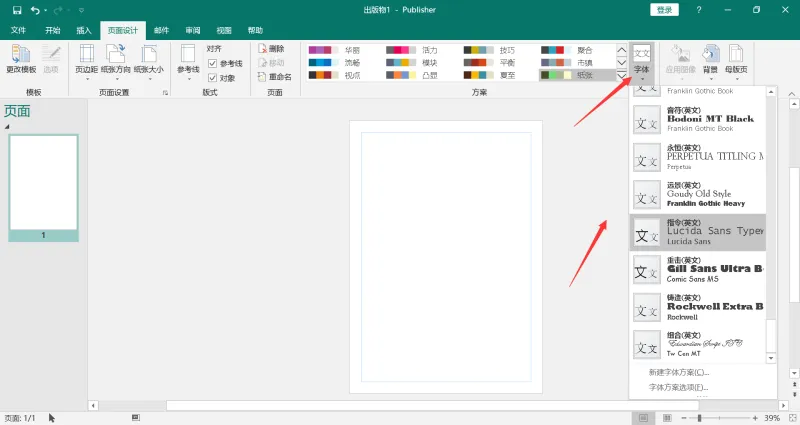This screenshot has width=800, height=425.
Task: Open the help question mark icon
Action: [698, 10]
